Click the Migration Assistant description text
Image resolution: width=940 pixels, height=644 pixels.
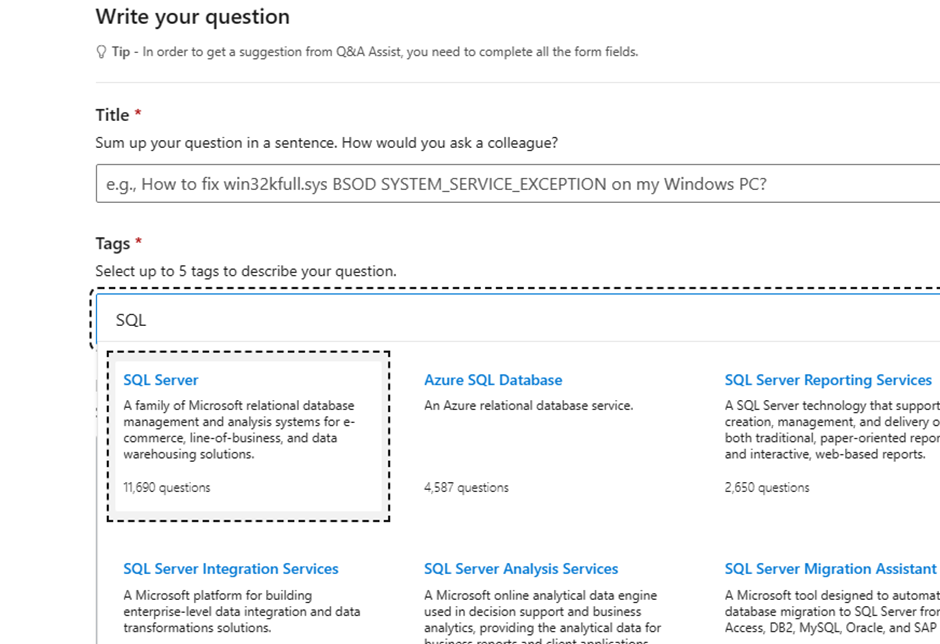(x=832, y=612)
